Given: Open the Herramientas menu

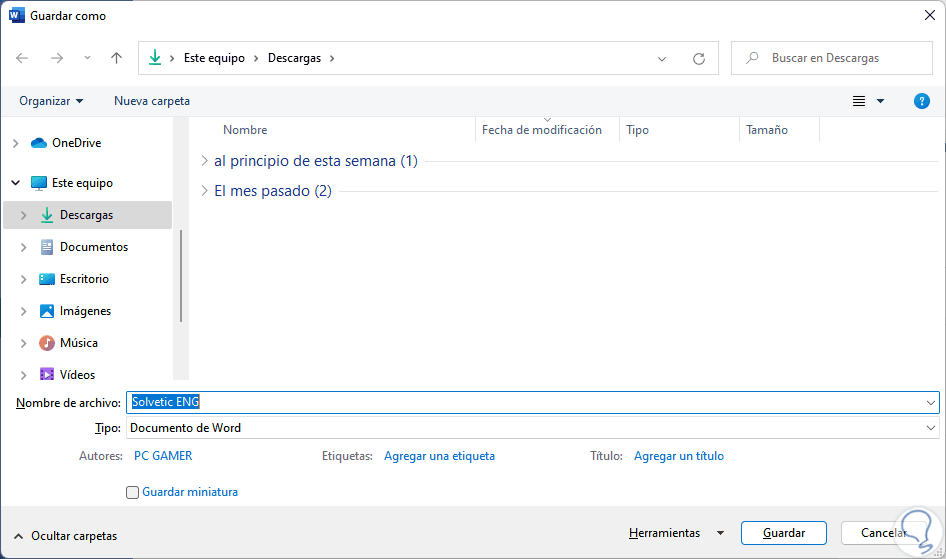Looking at the screenshot, I should coord(664,533).
